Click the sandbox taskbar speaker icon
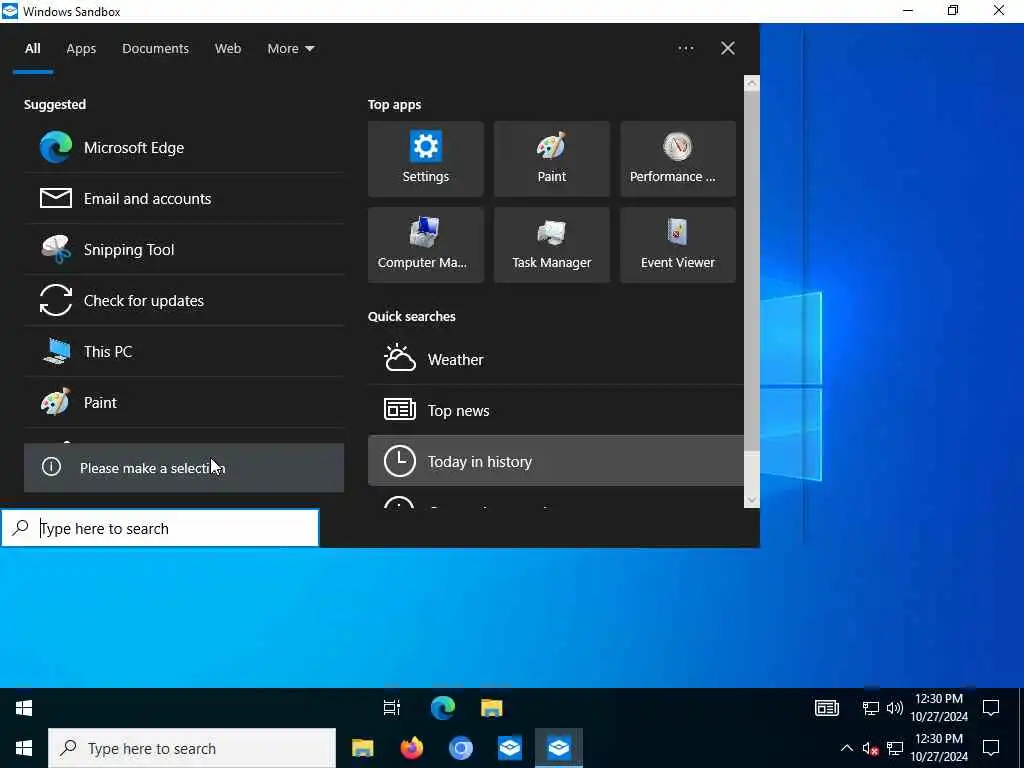This screenshot has width=1024, height=768. pos(895,708)
